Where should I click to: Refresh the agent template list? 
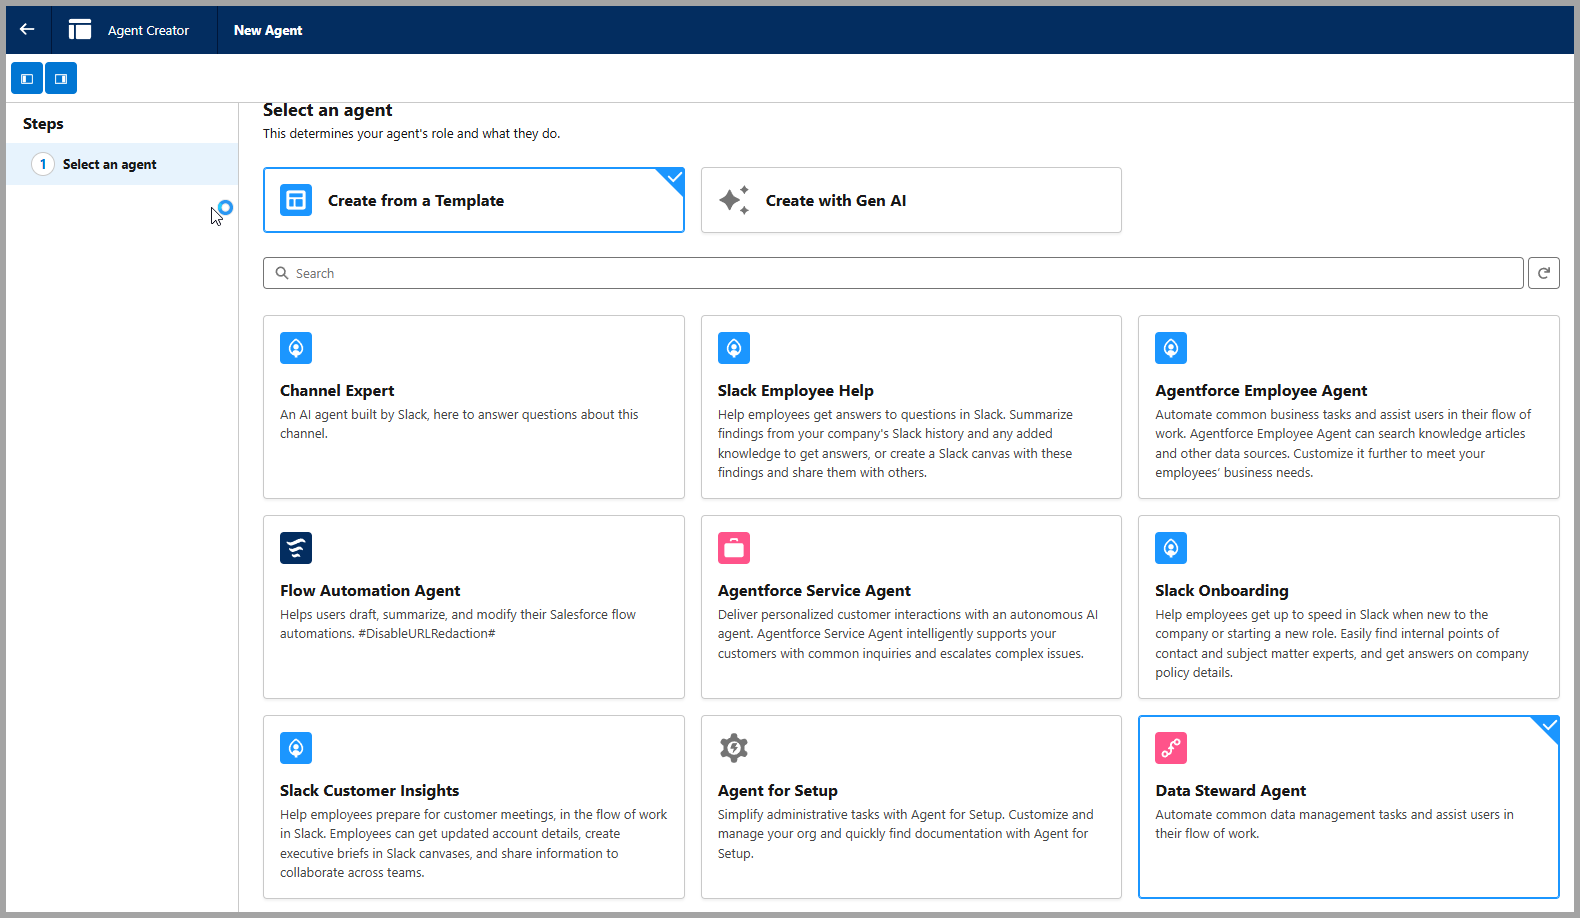click(1544, 273)
